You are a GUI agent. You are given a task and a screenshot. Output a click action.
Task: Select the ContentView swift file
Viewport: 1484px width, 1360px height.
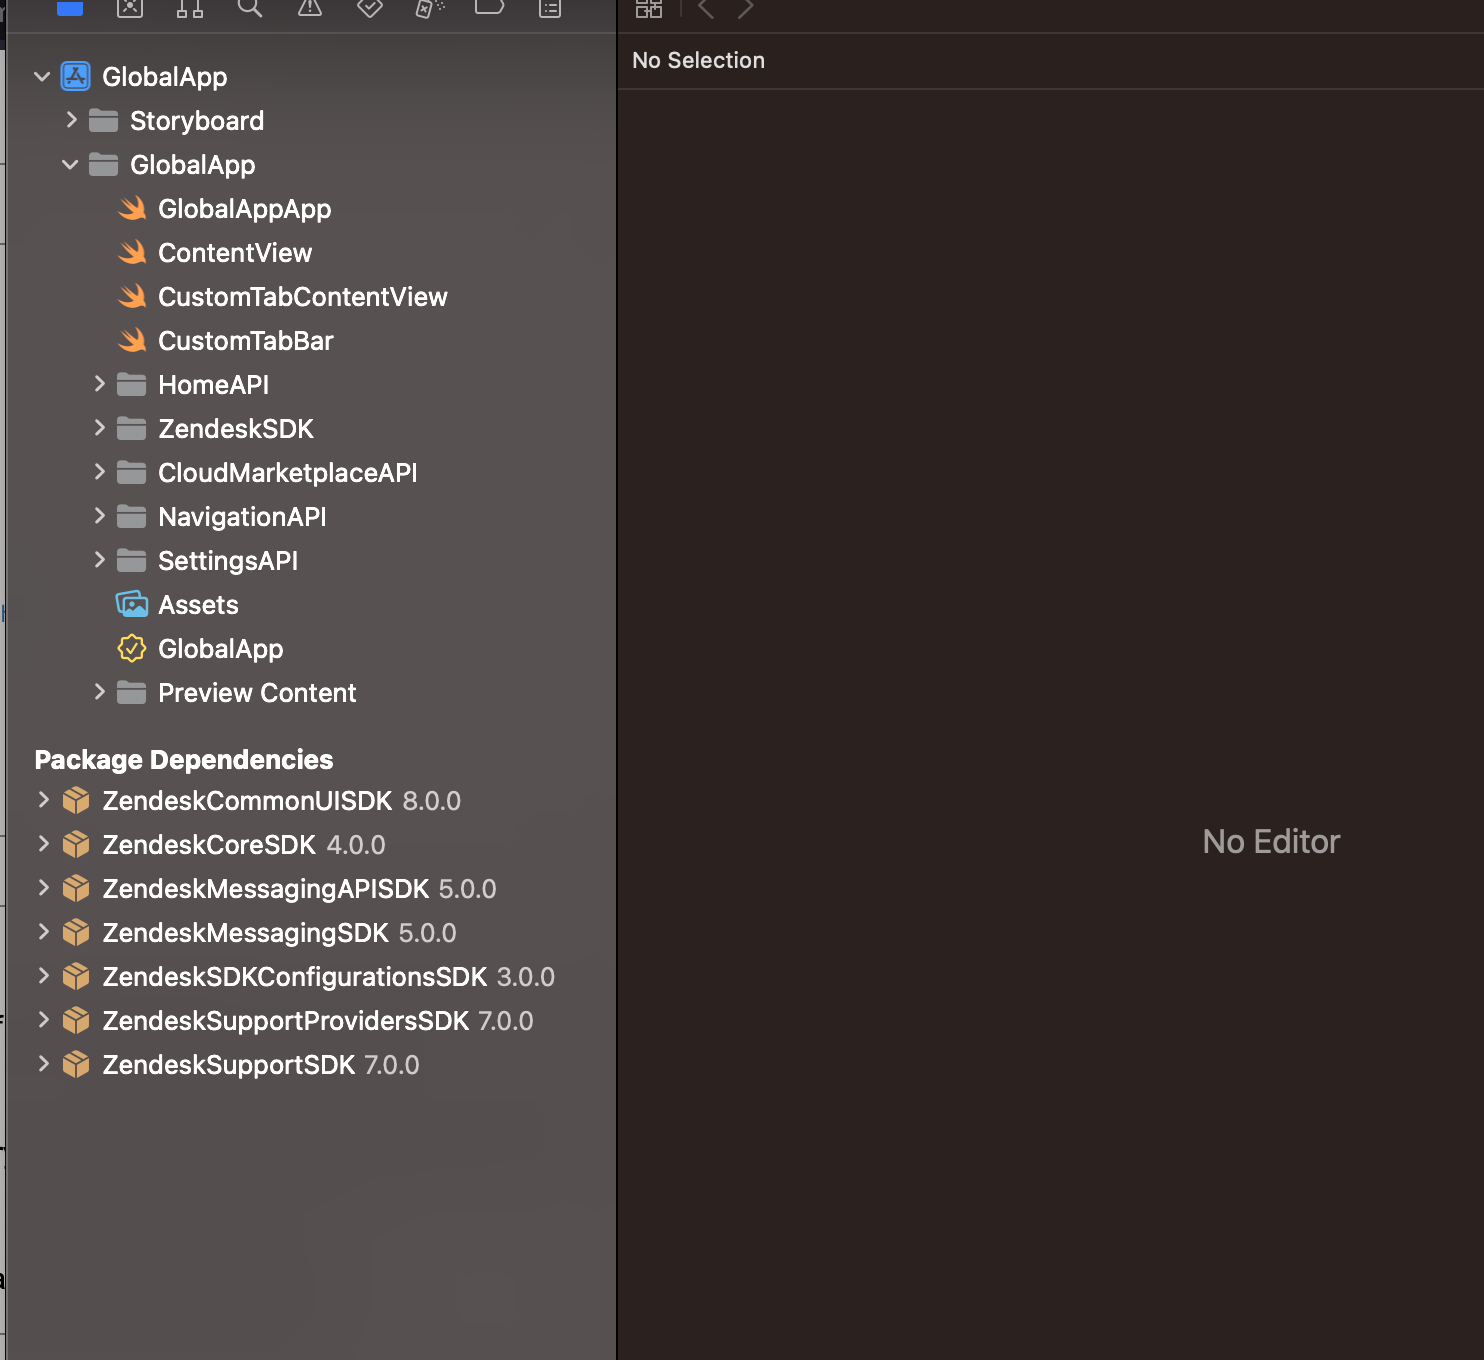pyautogui.click(x=234, y=253)
